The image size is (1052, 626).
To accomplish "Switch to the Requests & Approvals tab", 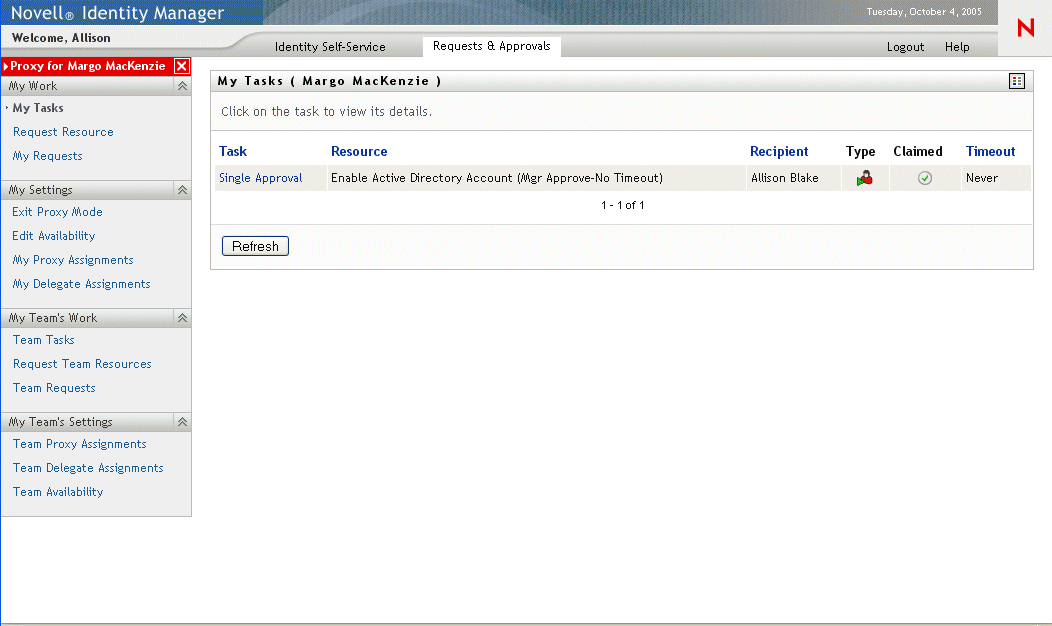I will coord(492,46).
